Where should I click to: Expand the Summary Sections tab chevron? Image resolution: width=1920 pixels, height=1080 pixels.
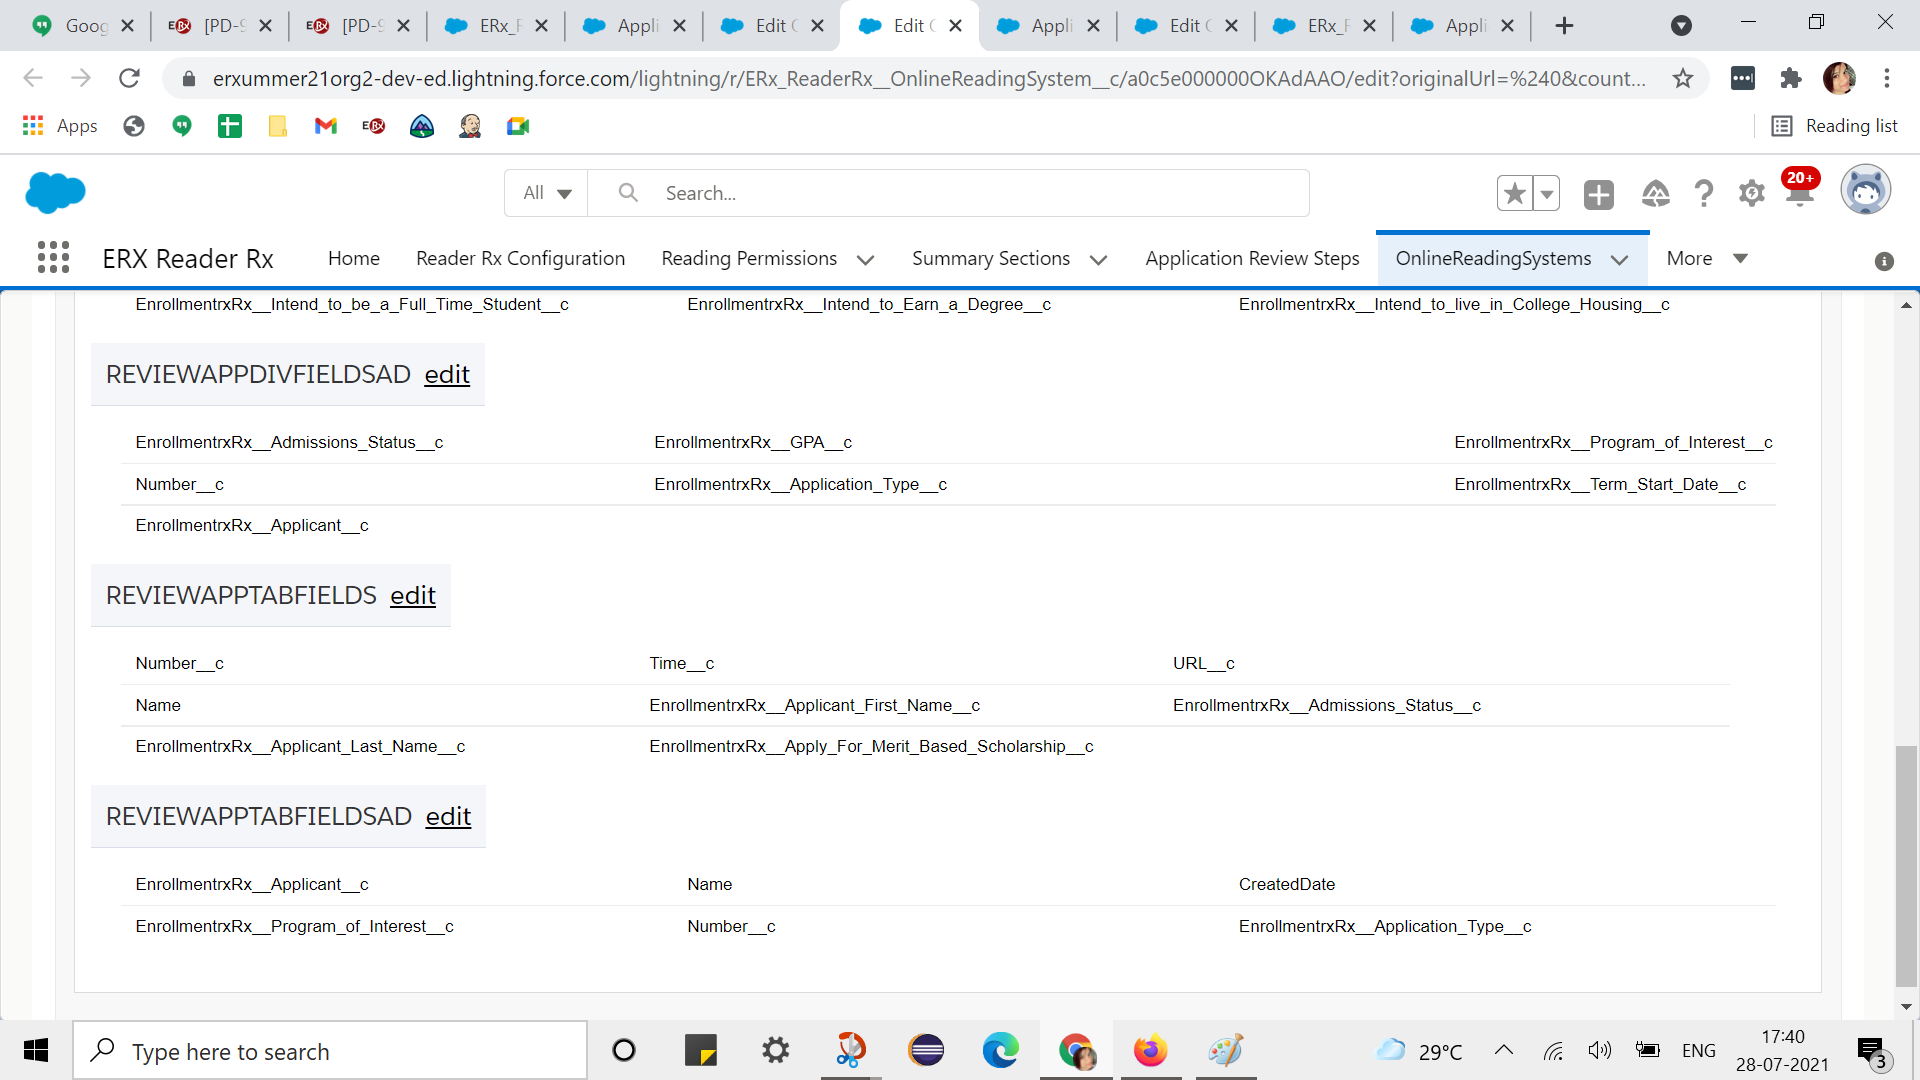point(1098,260)
